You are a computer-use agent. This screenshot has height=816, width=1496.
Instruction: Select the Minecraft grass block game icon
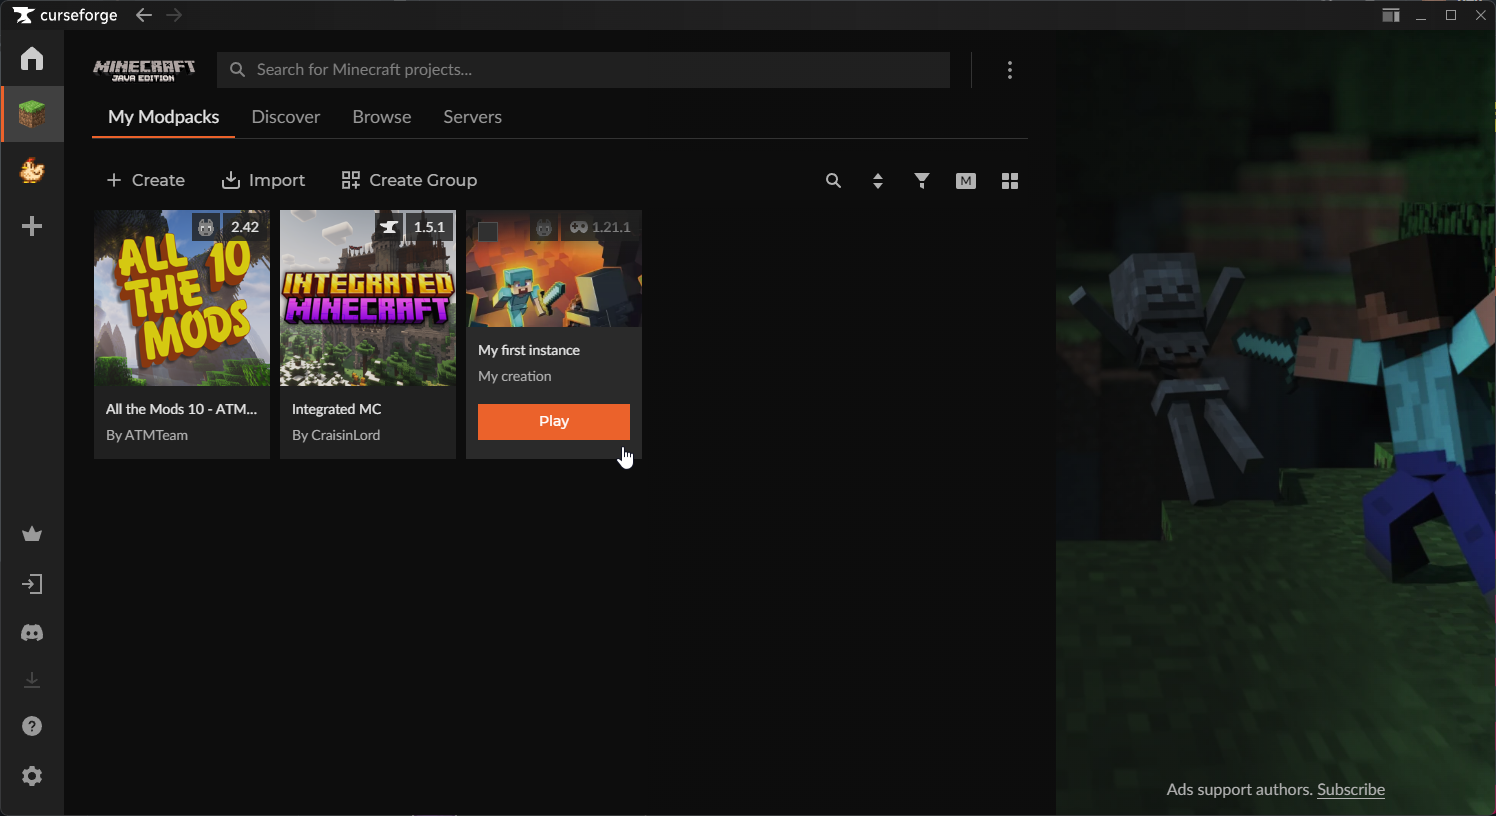click(32, 114)
